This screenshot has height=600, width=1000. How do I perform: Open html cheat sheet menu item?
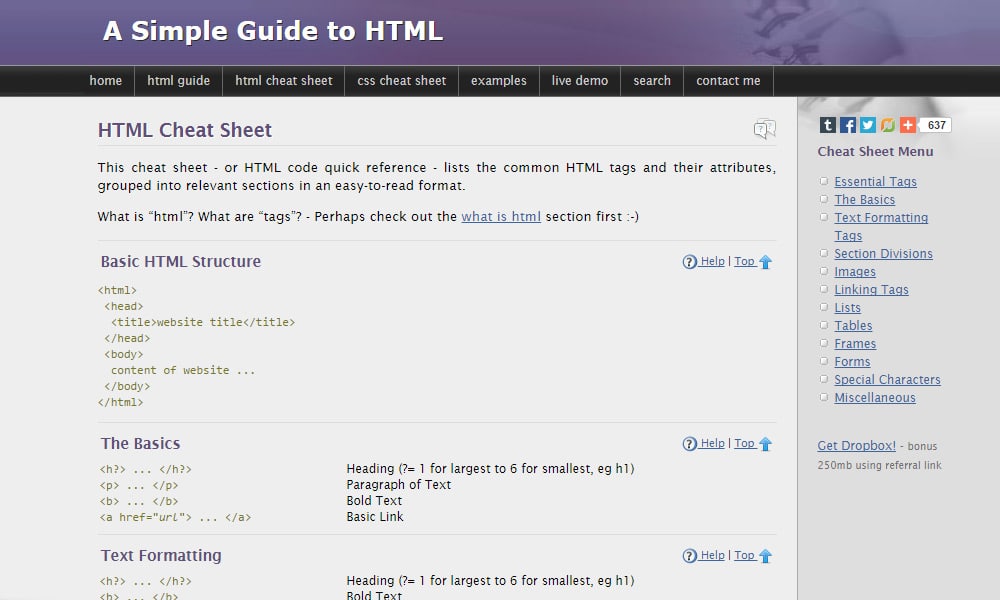click(x=284, y=81)
